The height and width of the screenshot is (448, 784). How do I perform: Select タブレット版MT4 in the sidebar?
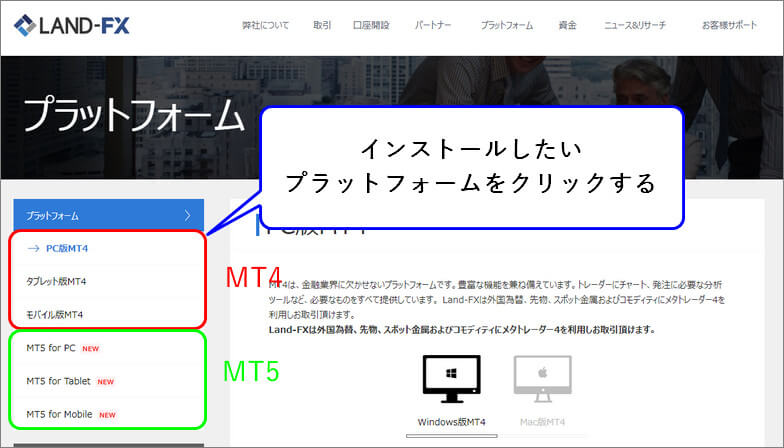point(56,282)
